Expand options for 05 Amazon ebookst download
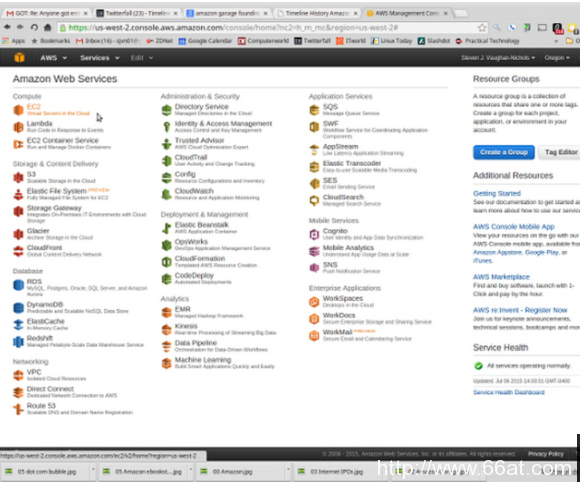580x483 pixels. click(x=190, y=471)
